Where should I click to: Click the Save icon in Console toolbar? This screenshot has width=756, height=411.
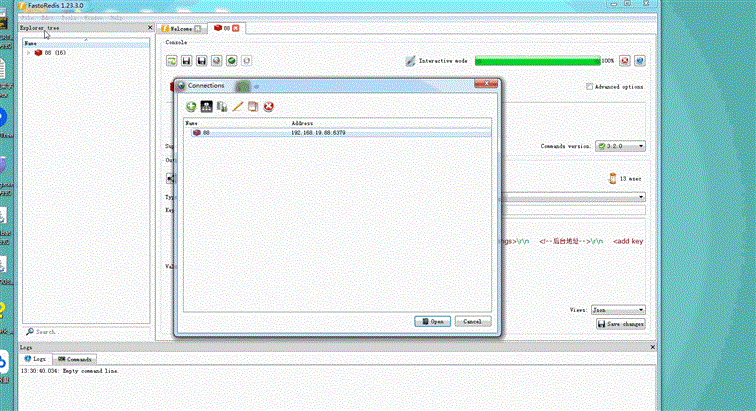click(x=187, y=61)
